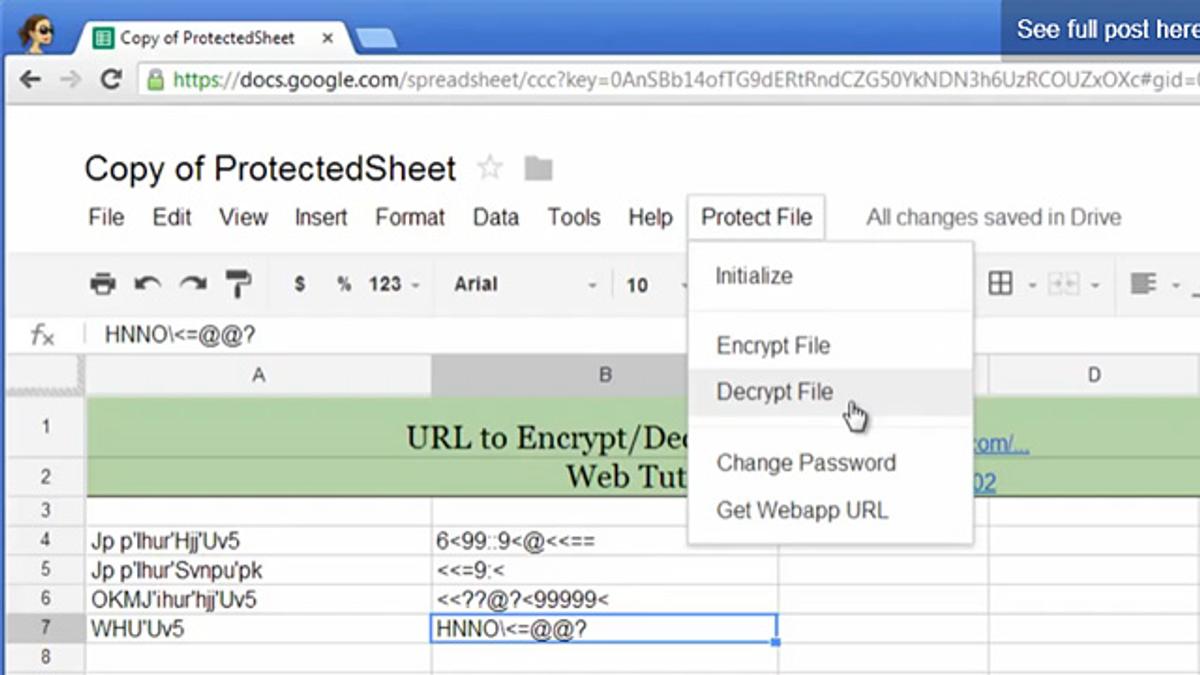
Task: Switch to Copy of ProtectedSheet browser tab
Action: 207,38
